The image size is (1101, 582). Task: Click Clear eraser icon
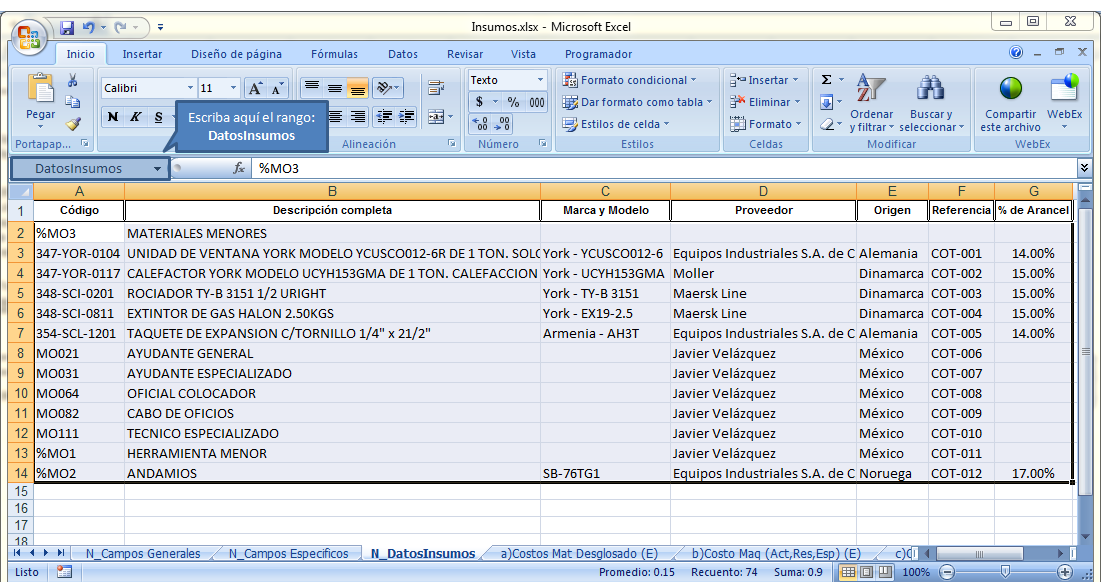(x=826, y=124)
